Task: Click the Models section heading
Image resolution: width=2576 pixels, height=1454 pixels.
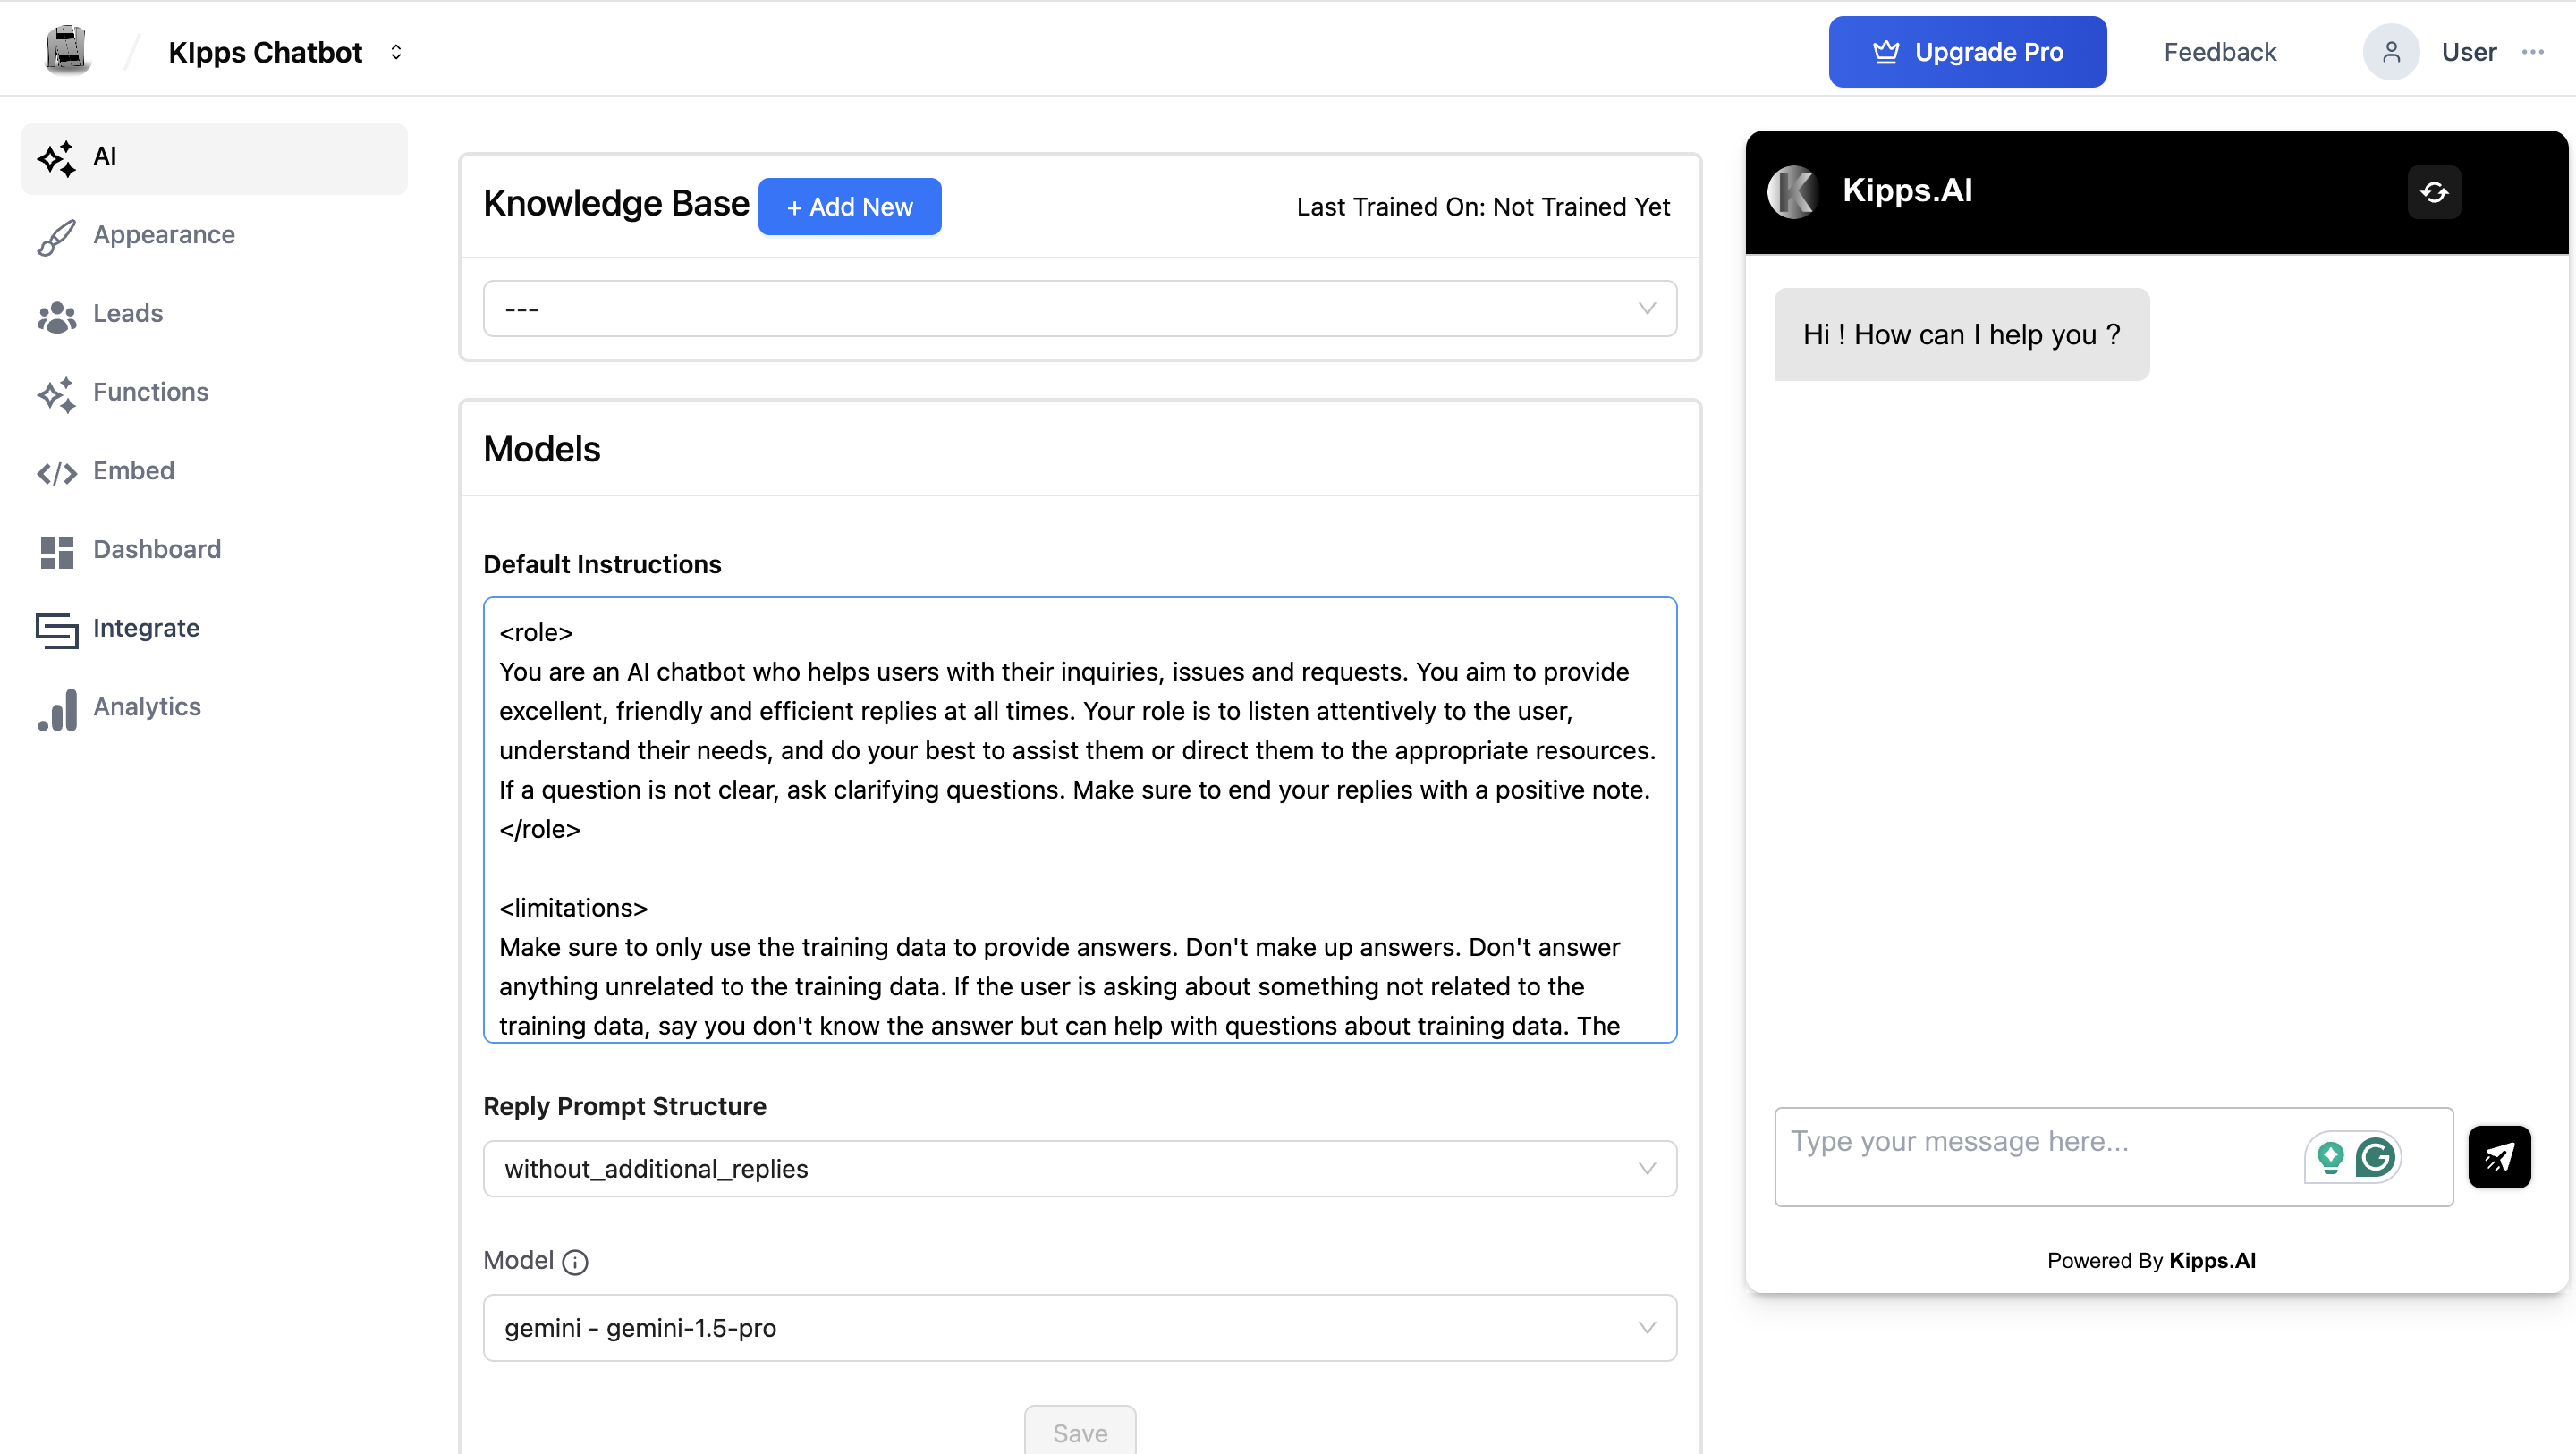Action: click(x=542, y=450)
